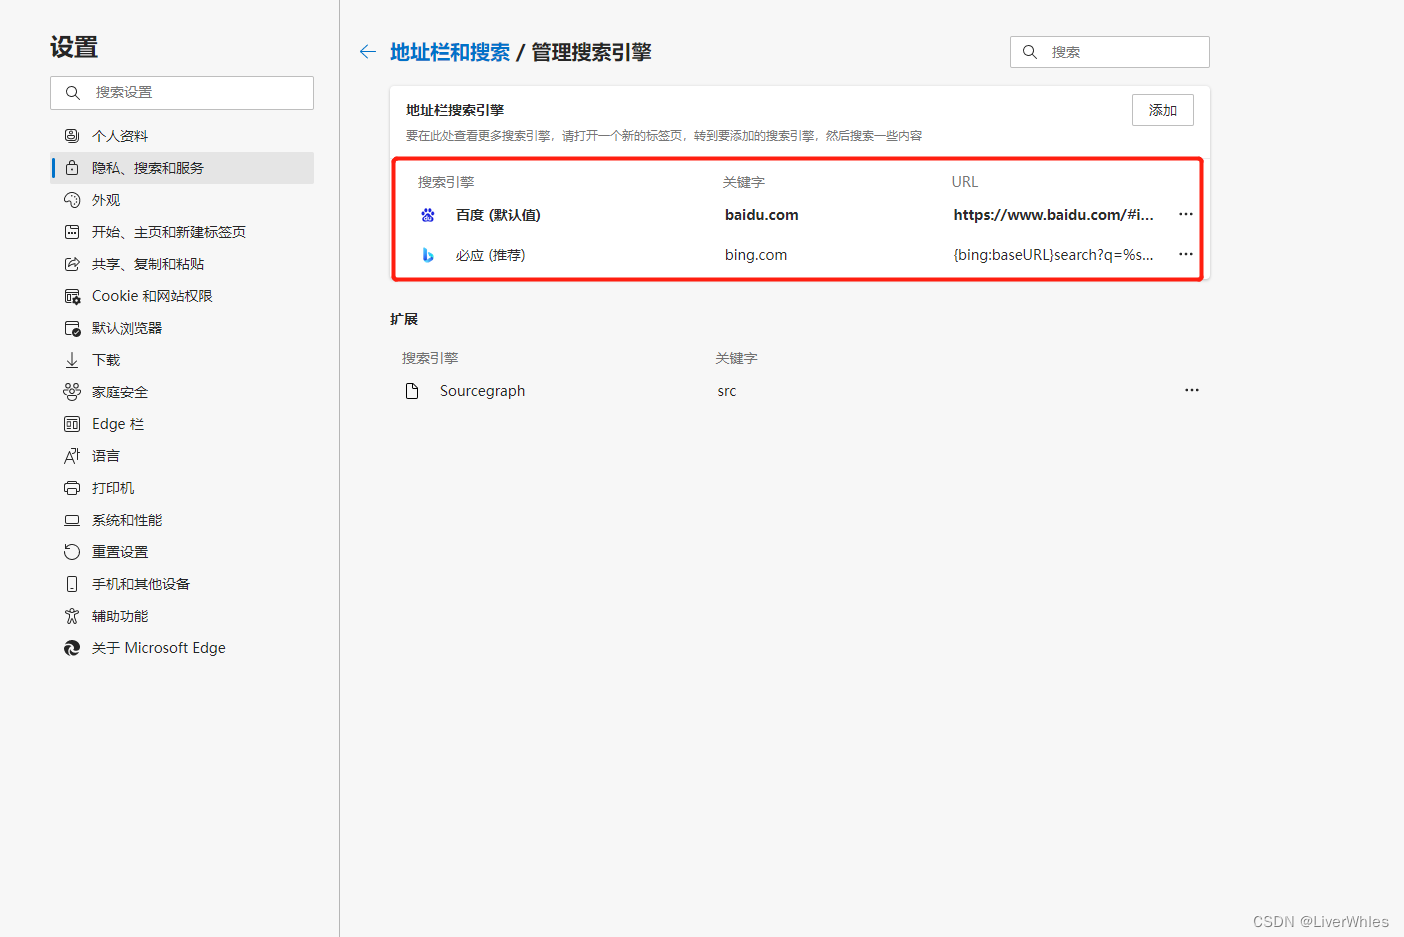Click the download arrow icon beside 下载

pos(72,360)
